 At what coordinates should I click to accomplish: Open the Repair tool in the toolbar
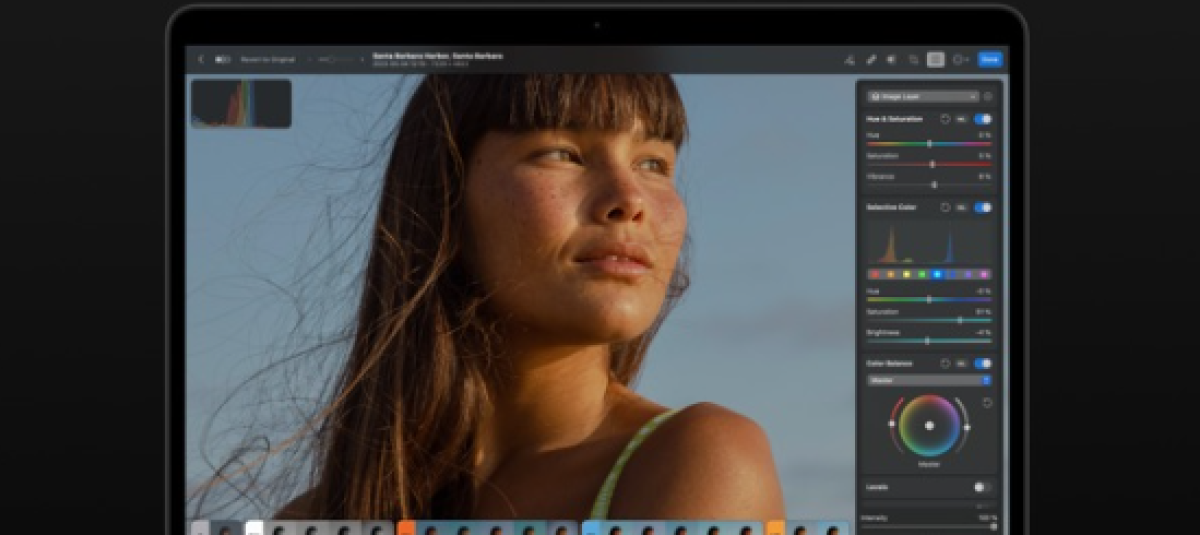pos(870,59)
